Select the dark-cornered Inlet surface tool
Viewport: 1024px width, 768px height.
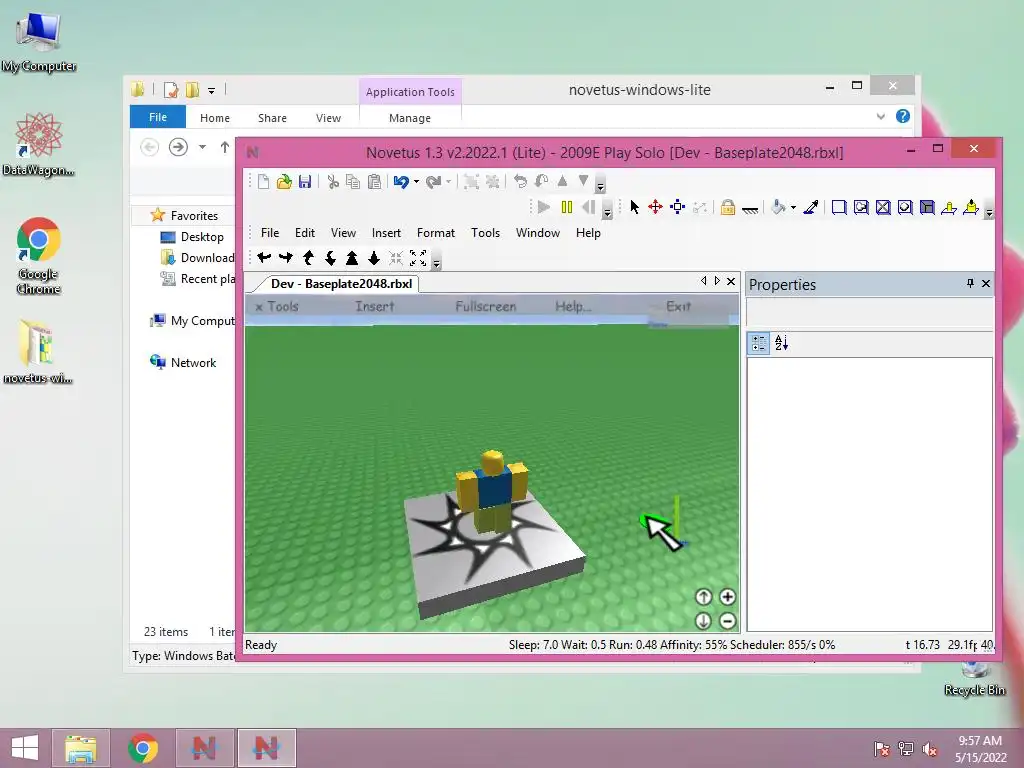click(x=927, y=208)
